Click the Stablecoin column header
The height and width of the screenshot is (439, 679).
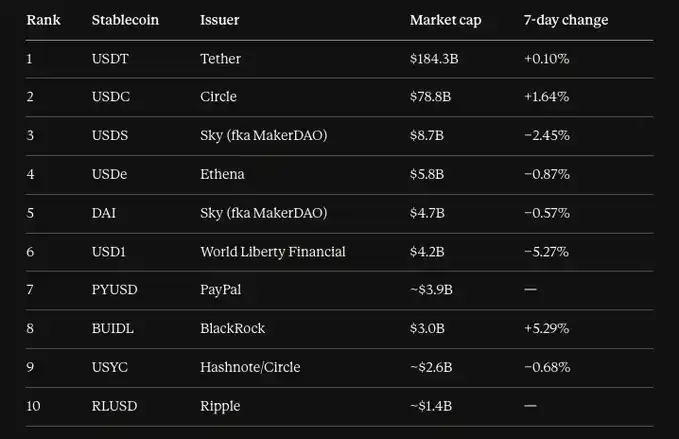tap(125, 20)
